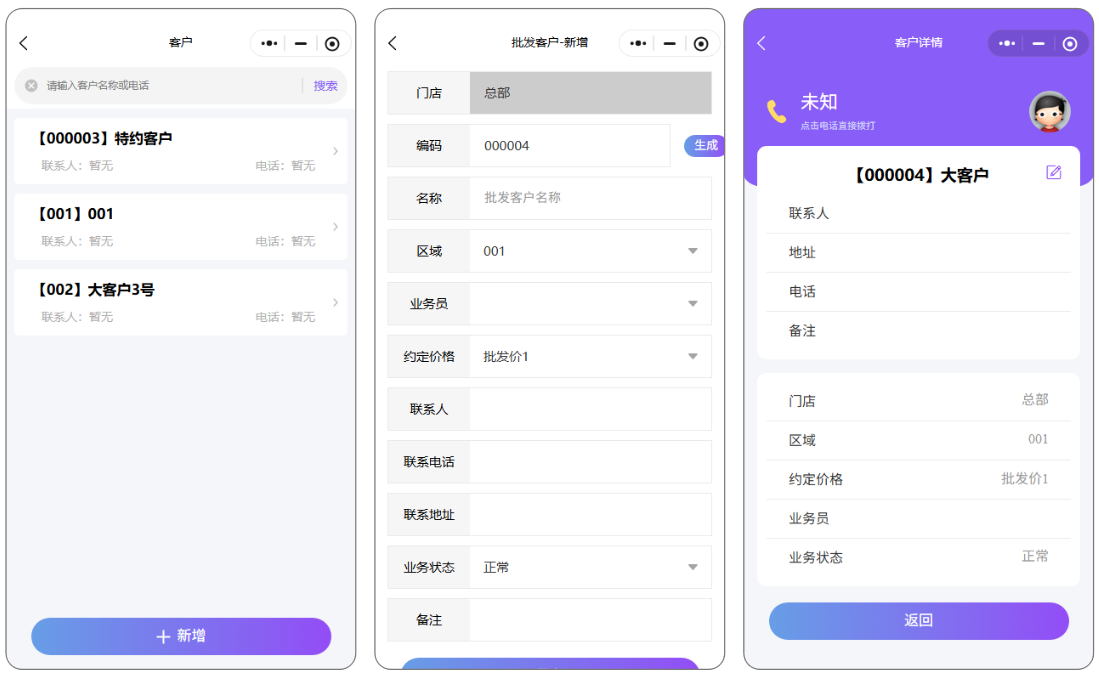Open the 【000003】特约客户 customer card
This screenshot has height=674, width=1099.
181,151
